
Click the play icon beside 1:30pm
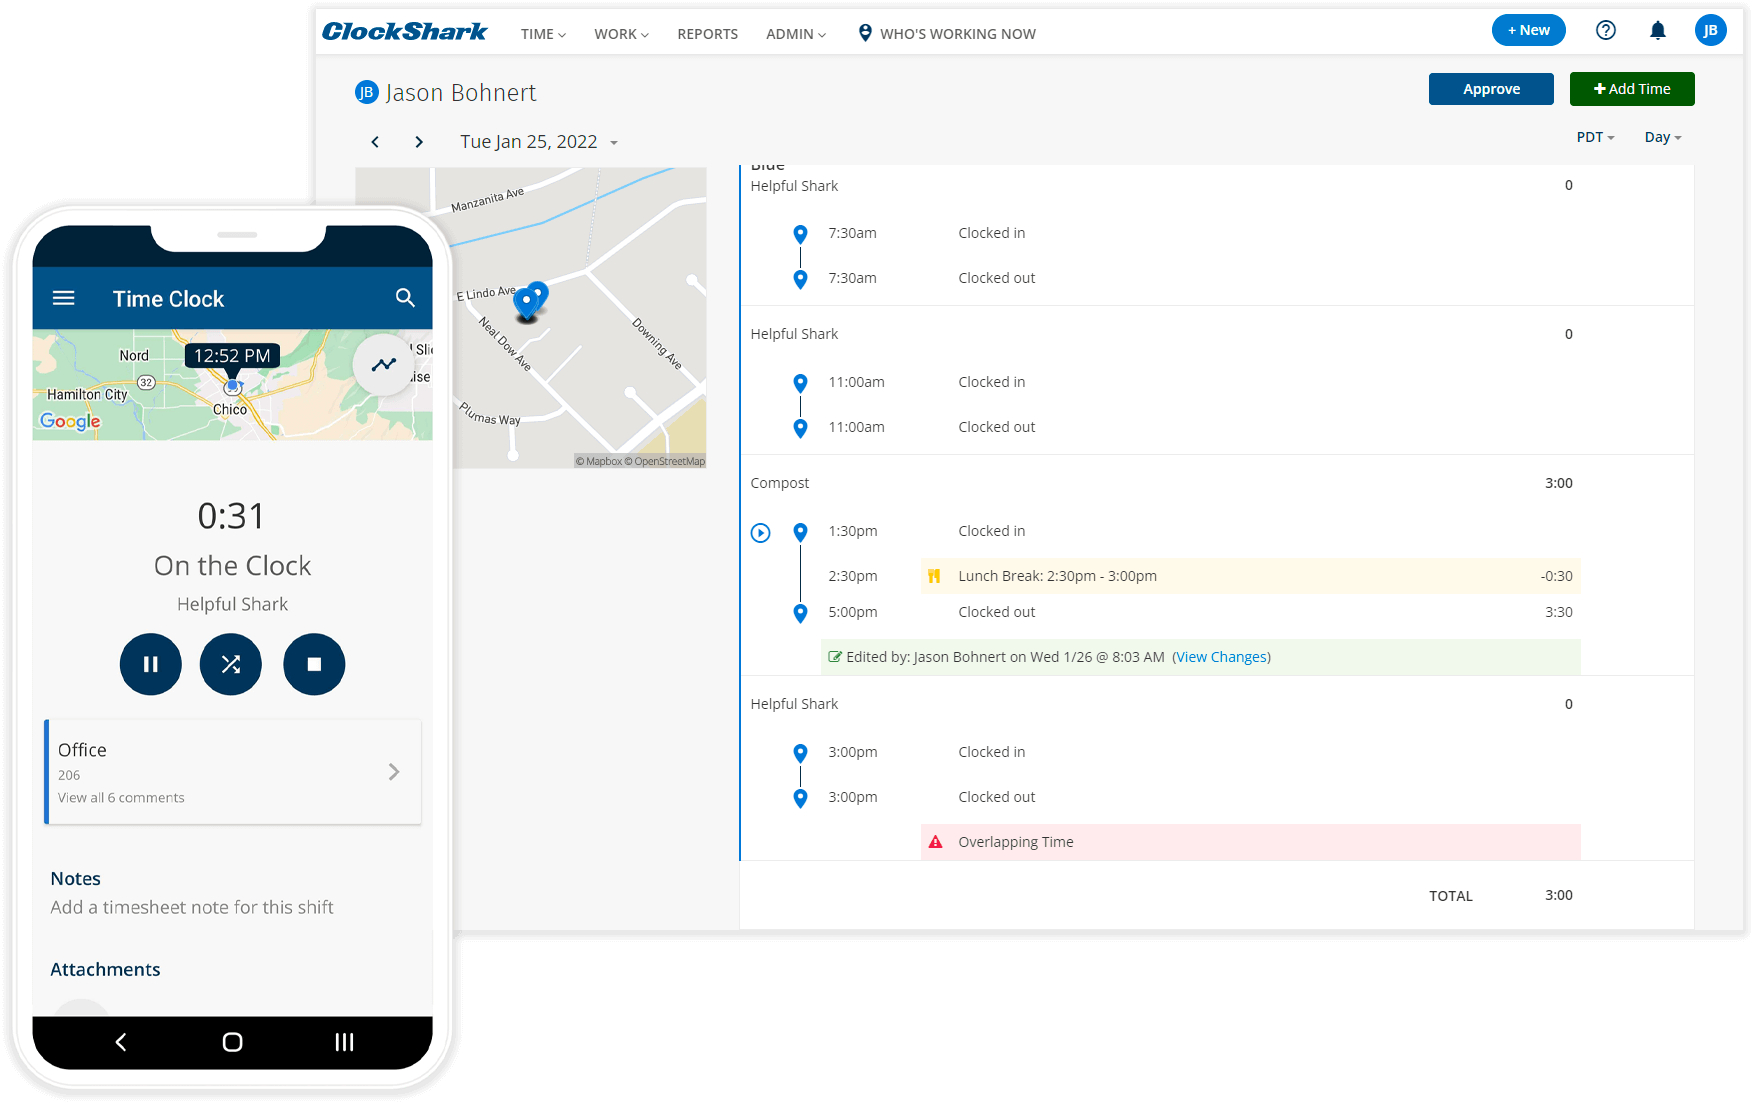tap(761, 533)
